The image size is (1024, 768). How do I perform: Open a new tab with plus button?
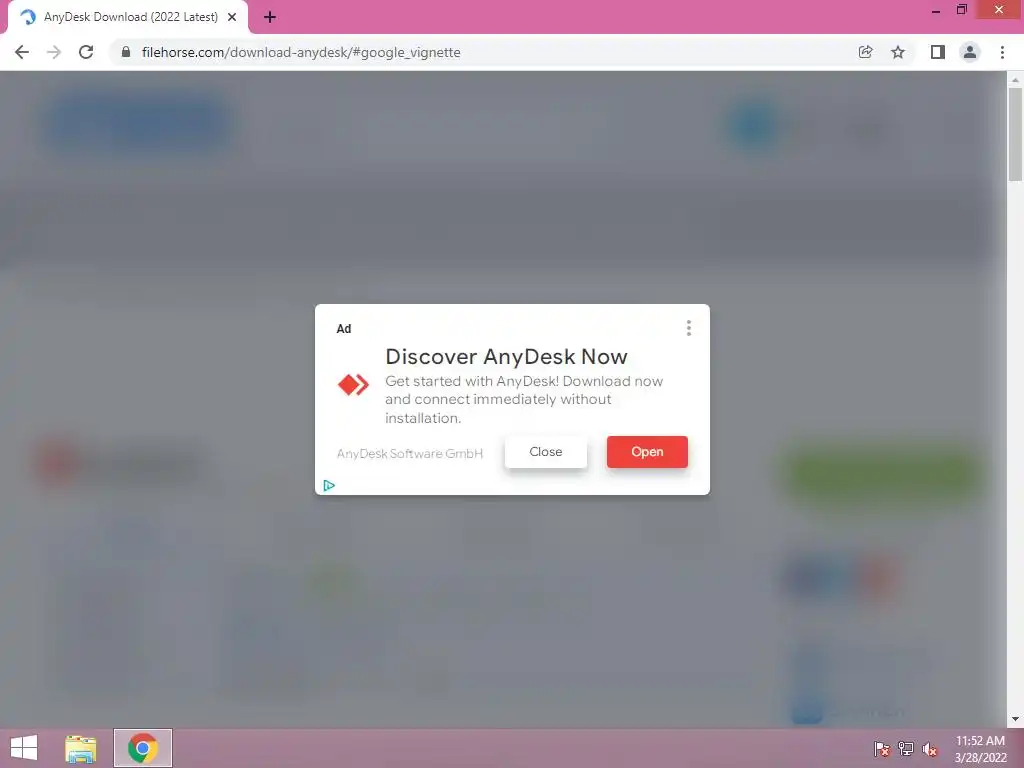[x=270, y=17]
